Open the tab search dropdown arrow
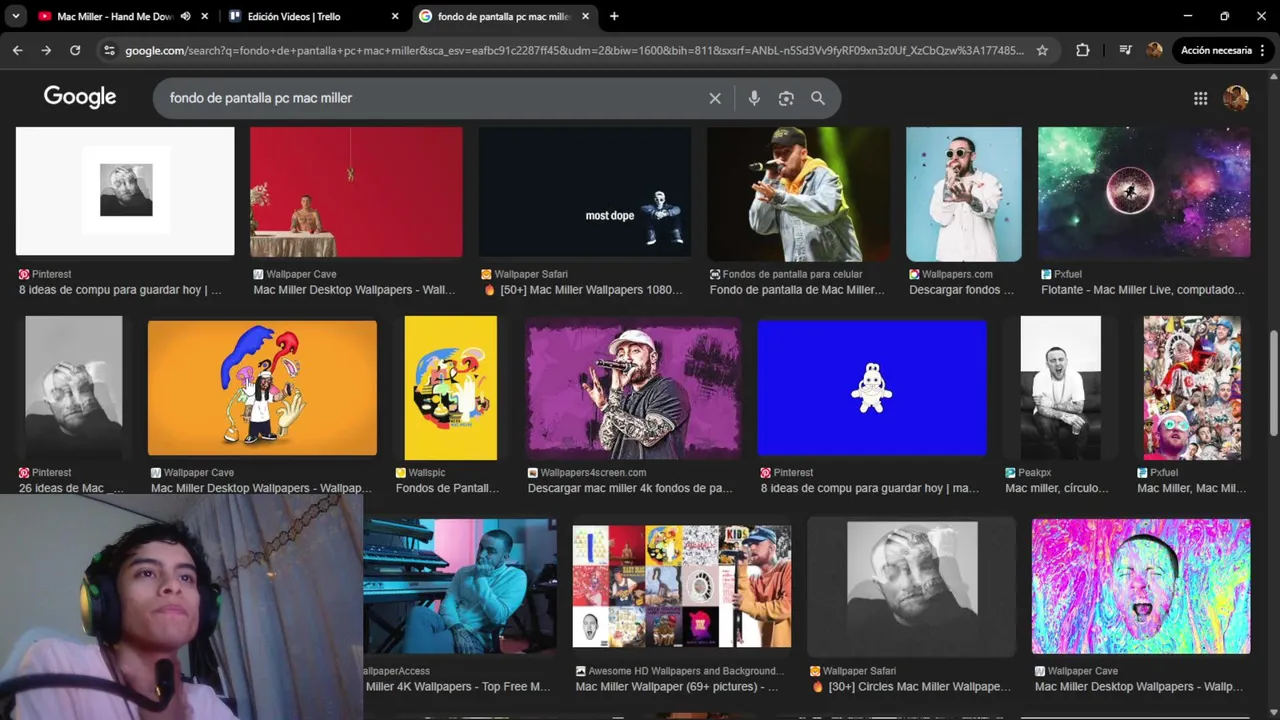Viewport: 1280px width, 720px height. click(x=16, y=16)
